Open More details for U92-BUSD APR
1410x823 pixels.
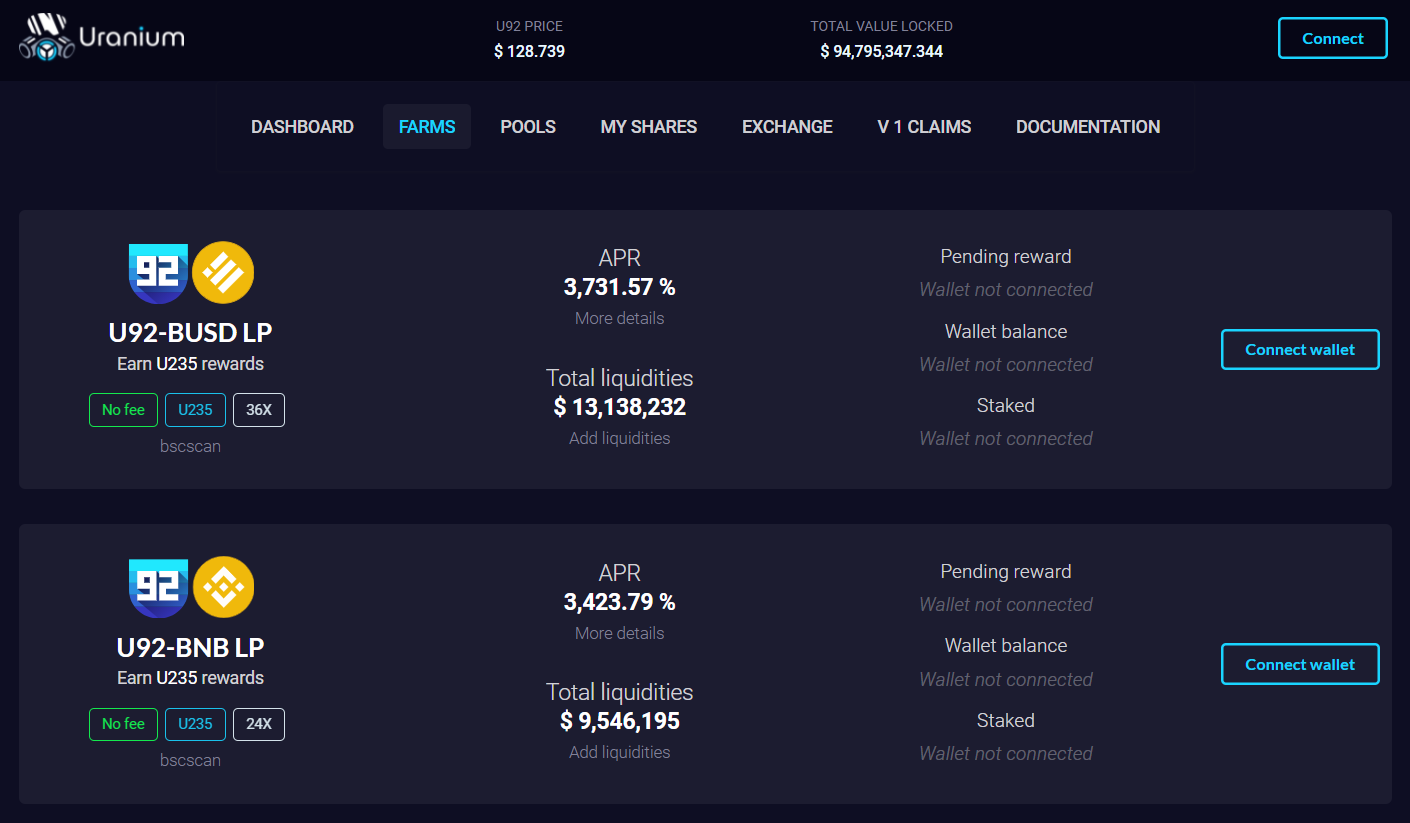[x=620, y=318]
